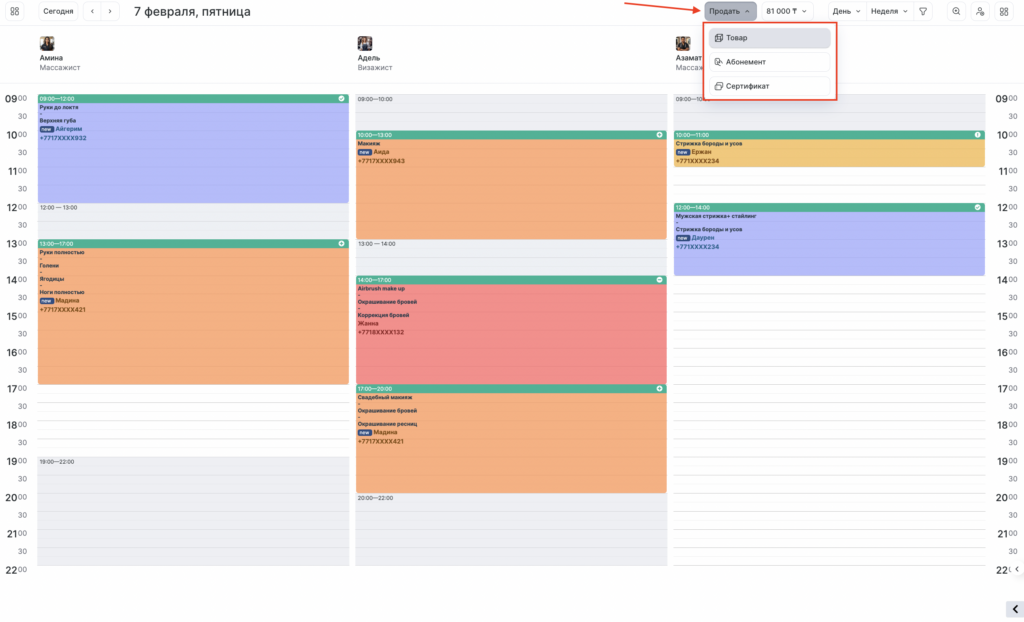This screenshot has height=622, width=1024.
Task: Click the zoom magnifier icon
Action: pos(956,11)
